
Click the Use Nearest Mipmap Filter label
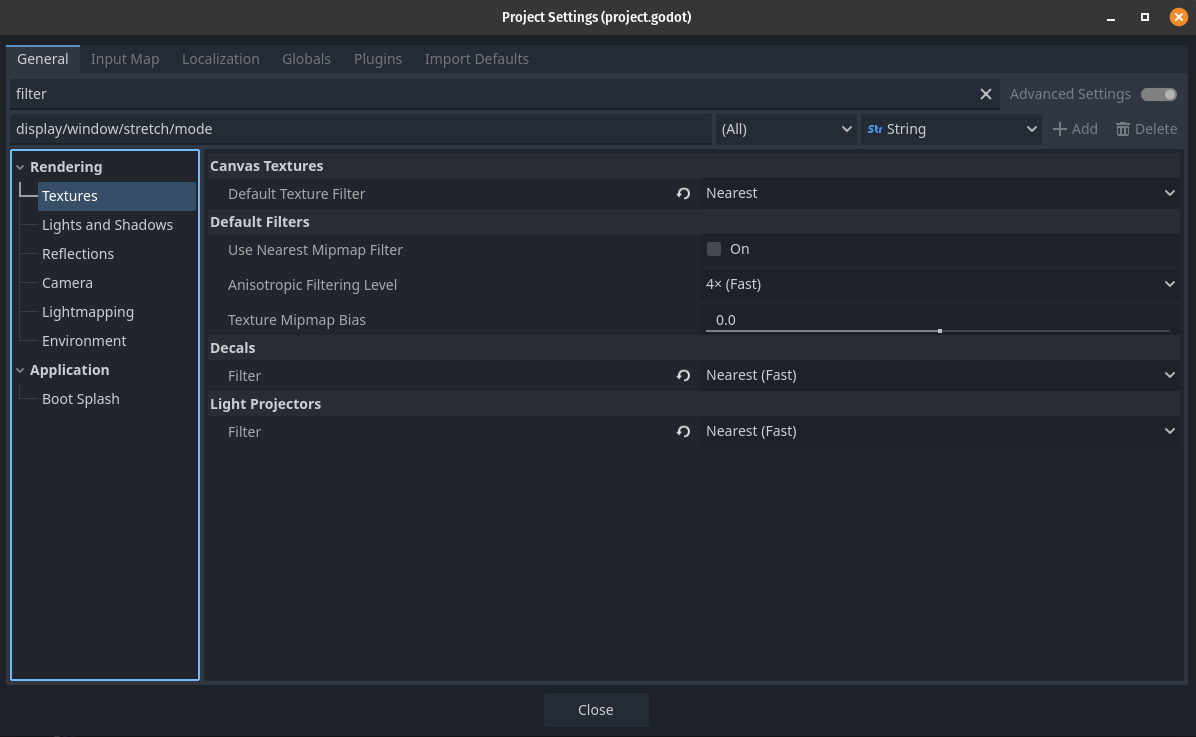point(315,249)
